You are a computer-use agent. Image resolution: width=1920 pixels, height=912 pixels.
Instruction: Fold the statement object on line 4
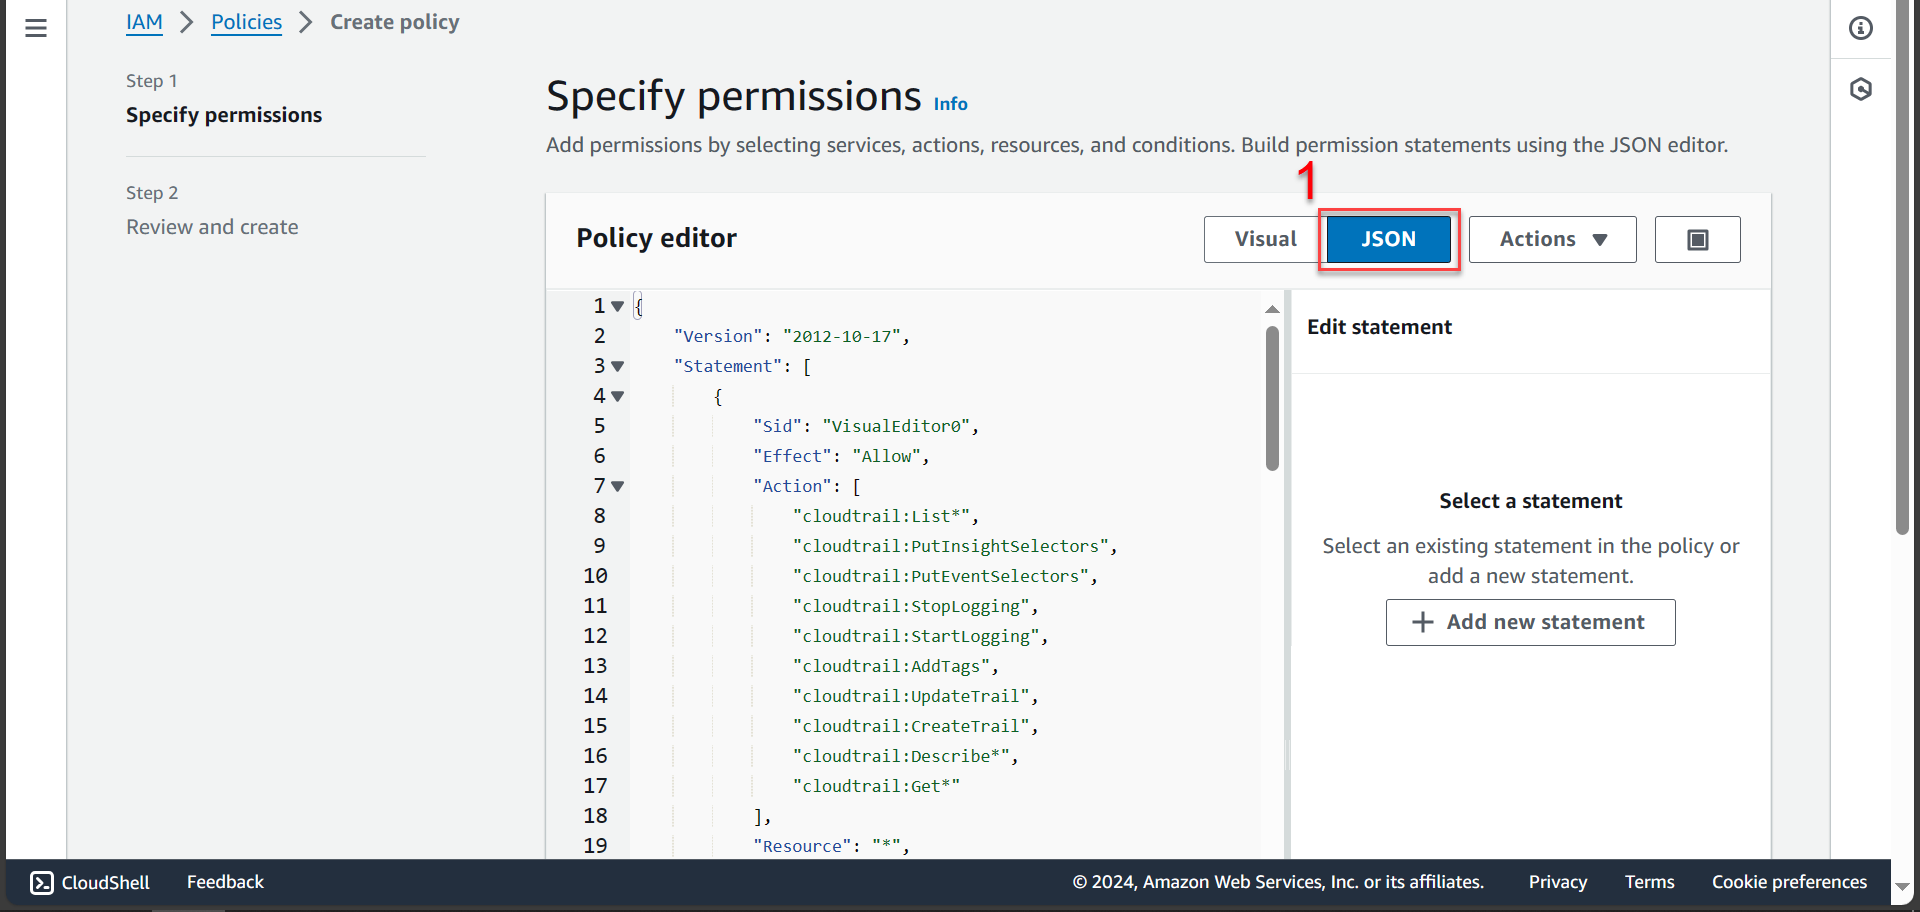(x=618, y=397)
